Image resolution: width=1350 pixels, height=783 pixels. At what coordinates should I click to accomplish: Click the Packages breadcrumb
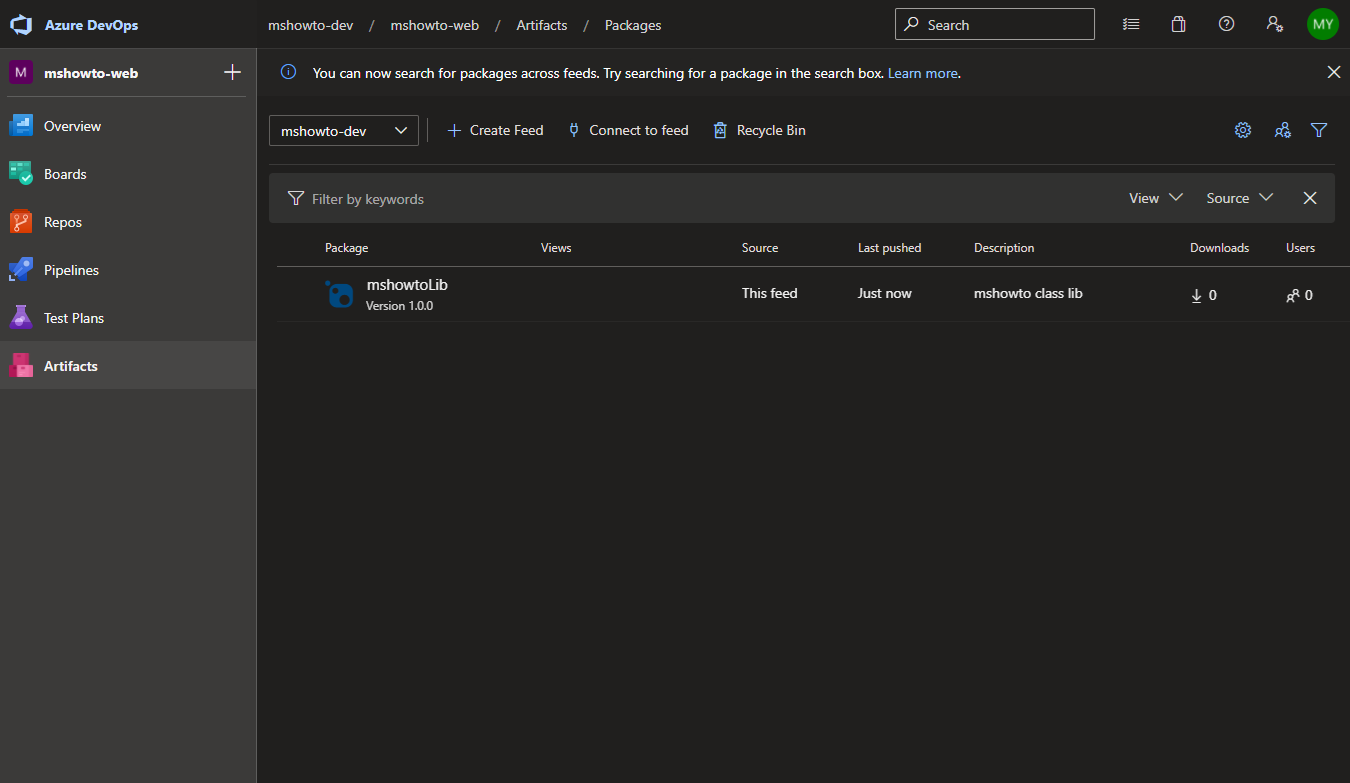pos(633,25)
